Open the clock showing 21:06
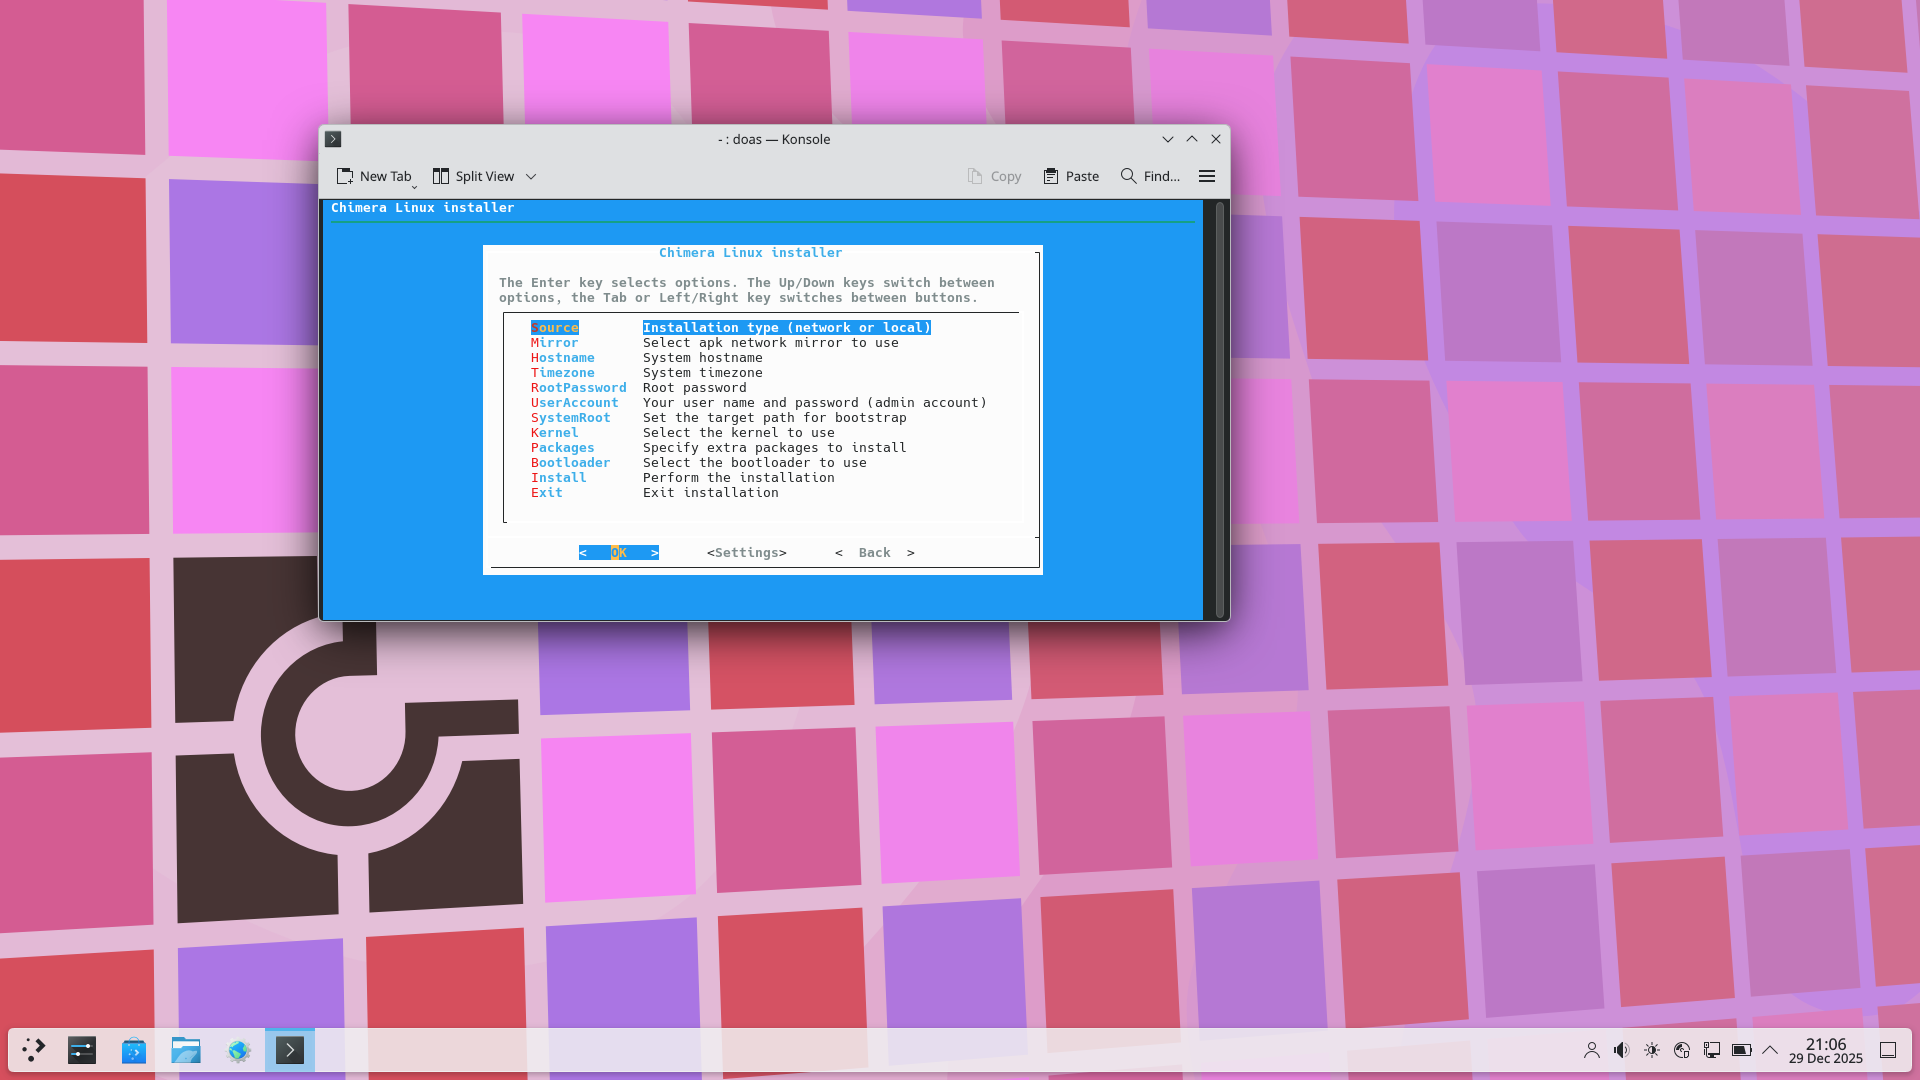This screenshot has width=1920, height=1080. click(x=1826, y=1050)
